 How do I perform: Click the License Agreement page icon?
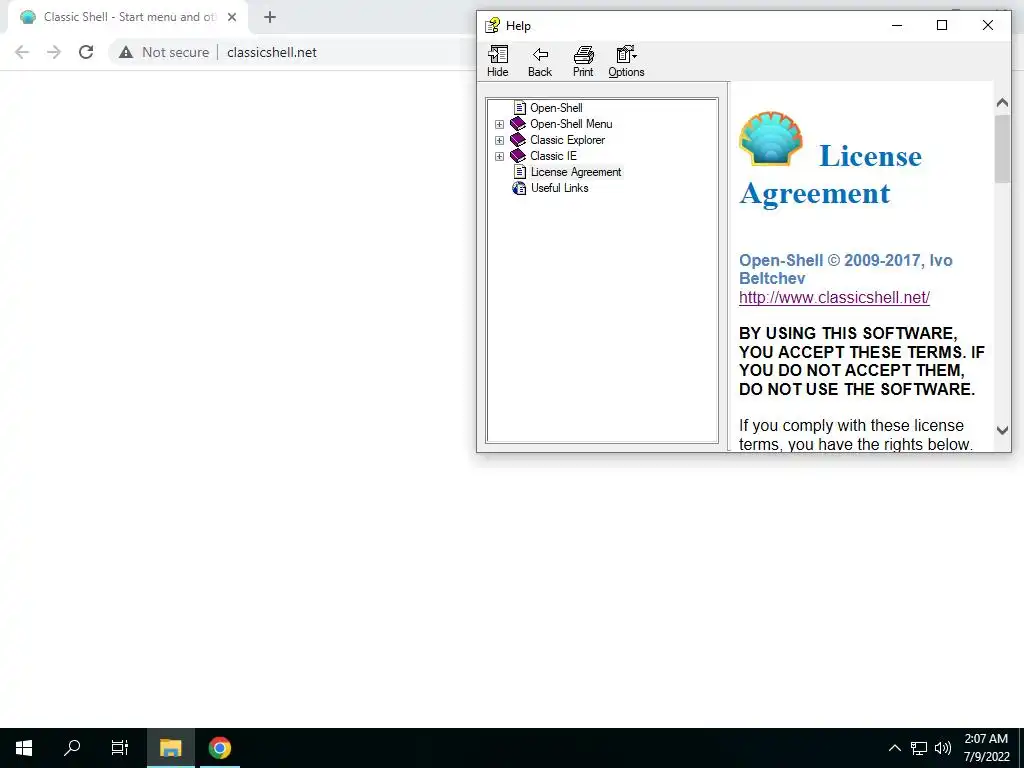point(520,172)
